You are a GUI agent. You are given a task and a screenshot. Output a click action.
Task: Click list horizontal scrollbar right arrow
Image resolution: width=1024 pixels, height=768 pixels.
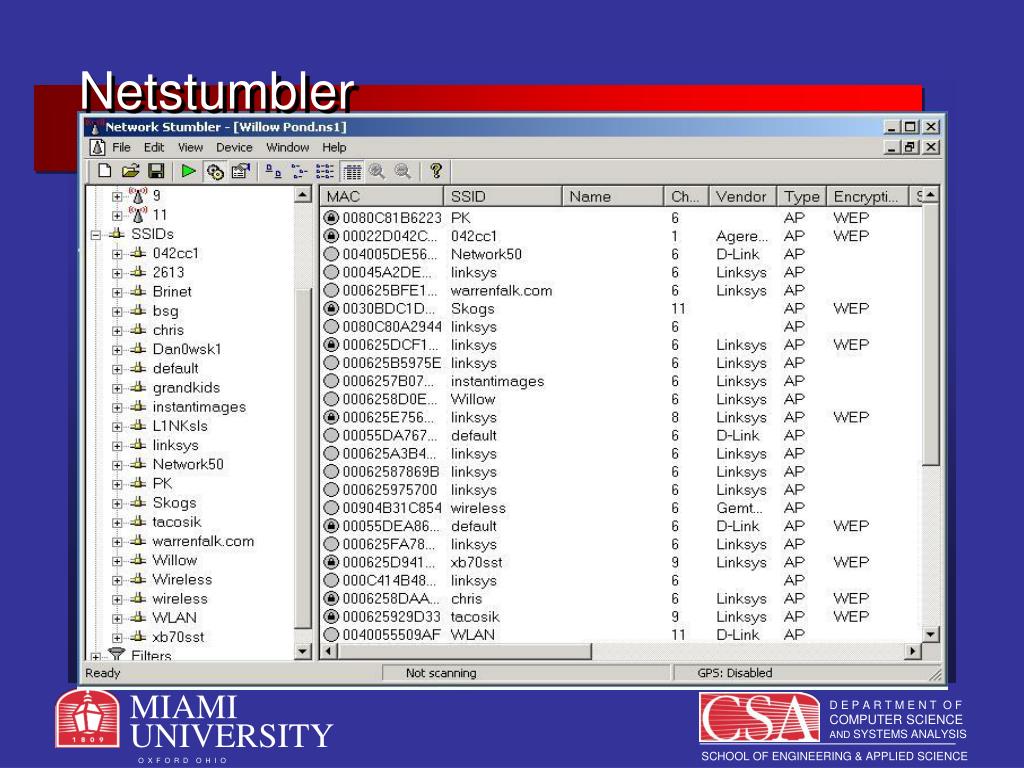tap(912, 651)
